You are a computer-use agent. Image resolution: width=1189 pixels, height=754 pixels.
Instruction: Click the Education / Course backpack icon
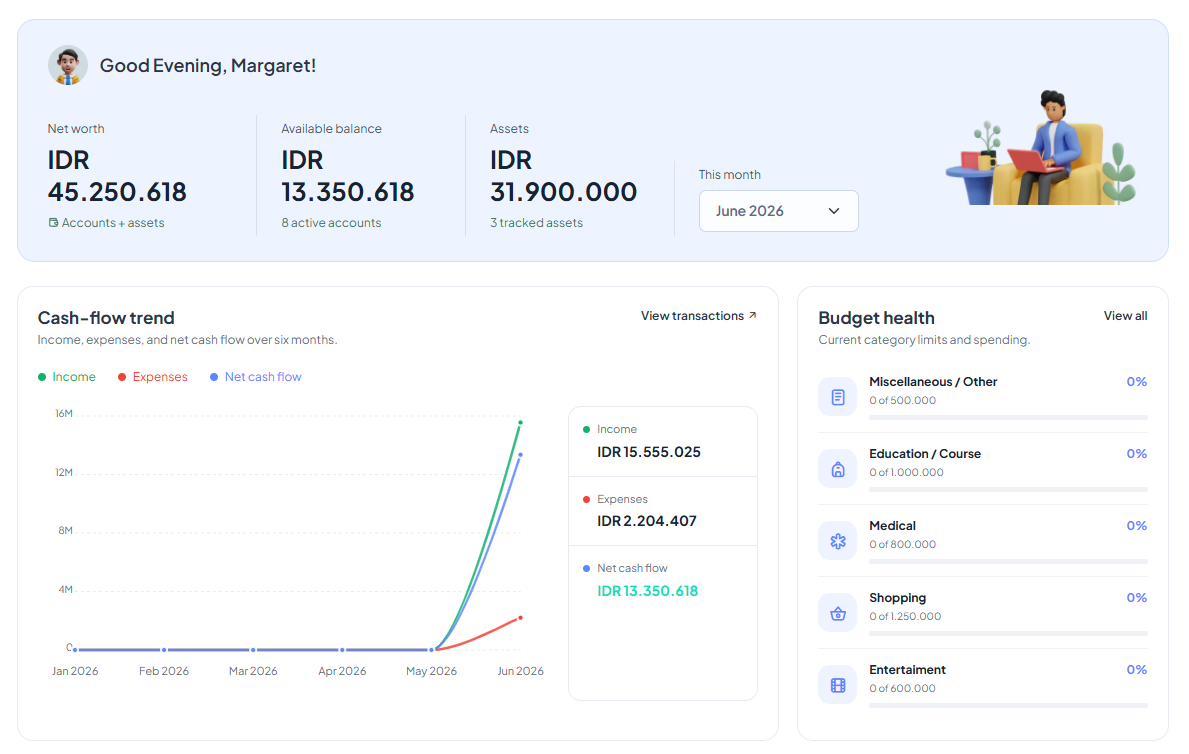click(838, 469)
